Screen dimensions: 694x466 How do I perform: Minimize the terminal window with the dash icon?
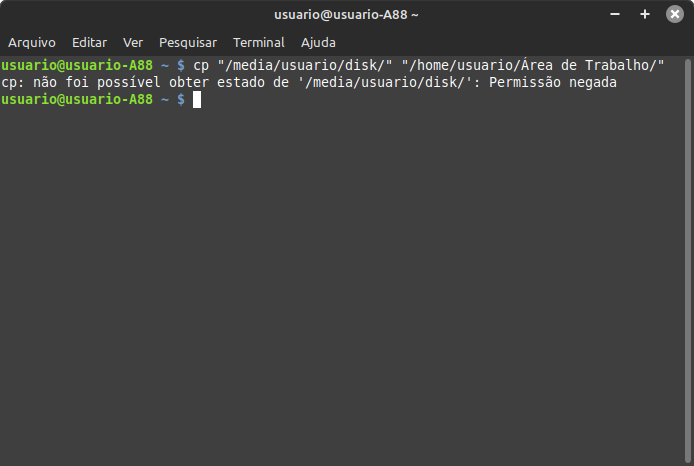(x=615, y=14)
